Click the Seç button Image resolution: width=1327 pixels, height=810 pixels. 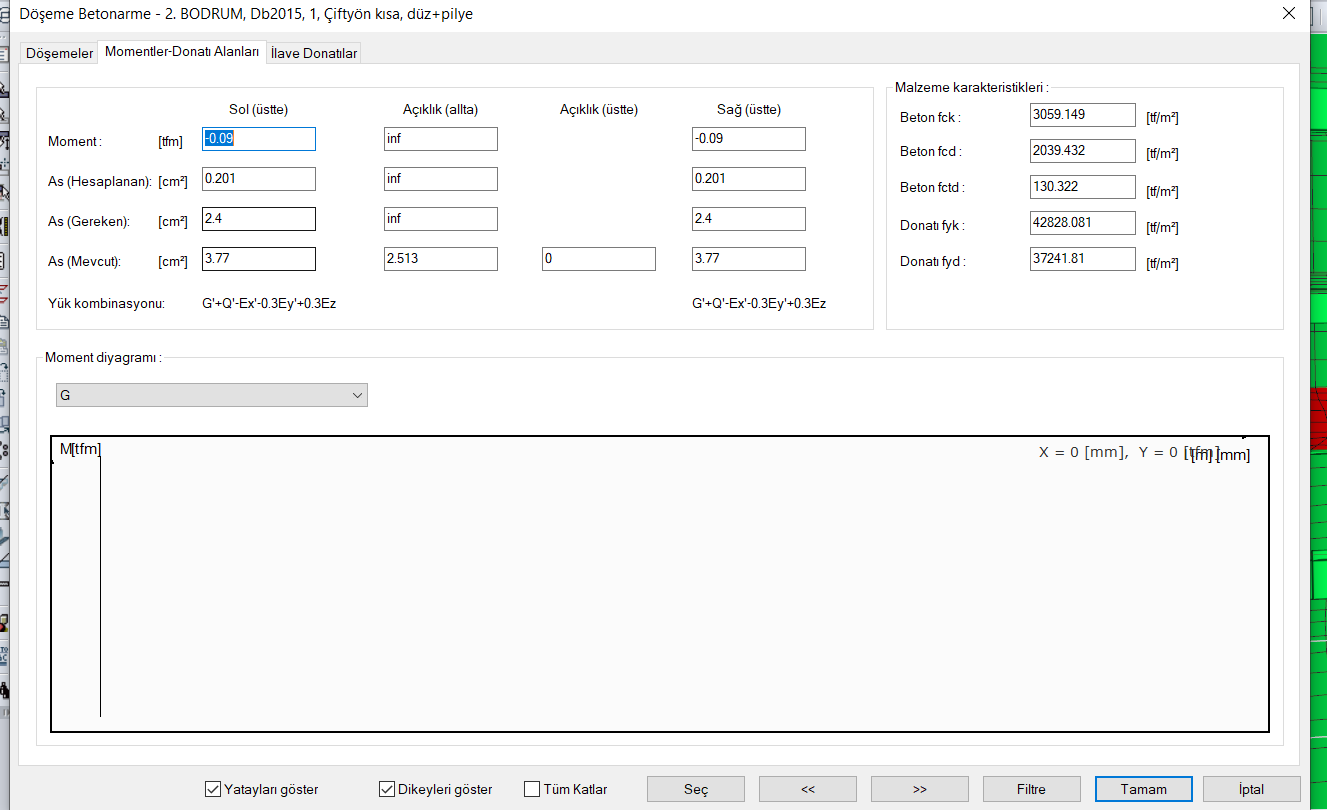pyautogui.click(x=696, y=789)
